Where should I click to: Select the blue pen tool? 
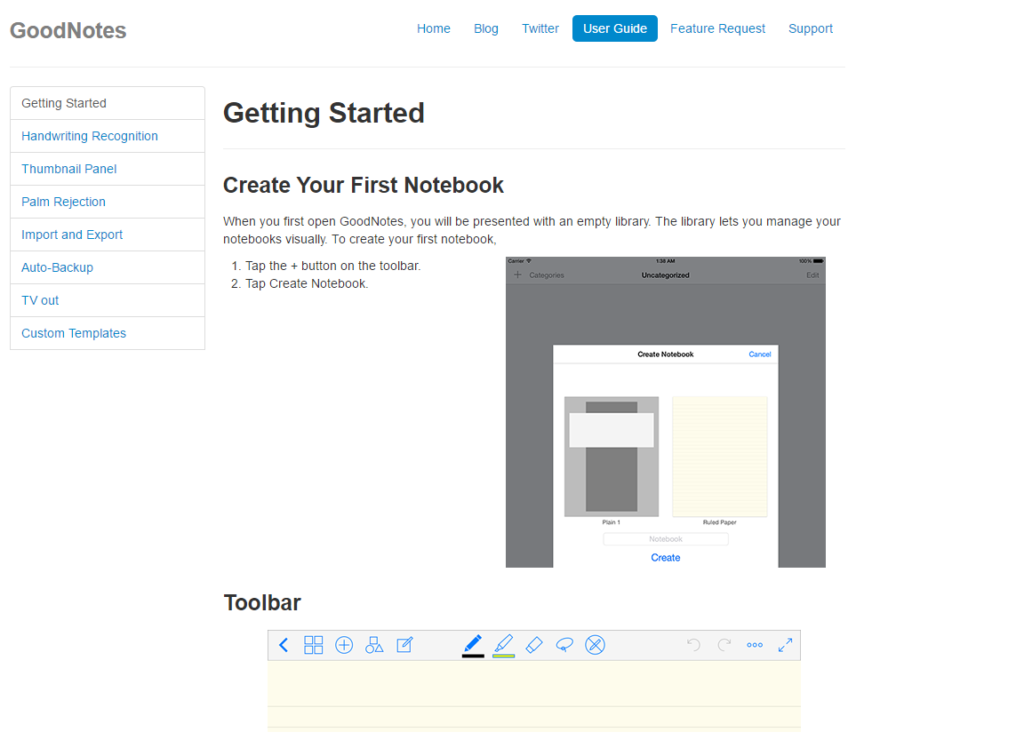tap(473, 644)
